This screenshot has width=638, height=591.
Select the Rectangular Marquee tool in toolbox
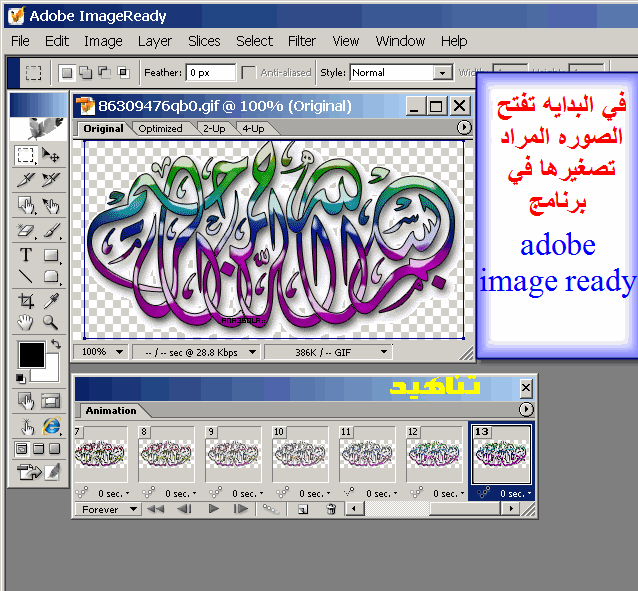pyautogui.click(x=26, y=155)
